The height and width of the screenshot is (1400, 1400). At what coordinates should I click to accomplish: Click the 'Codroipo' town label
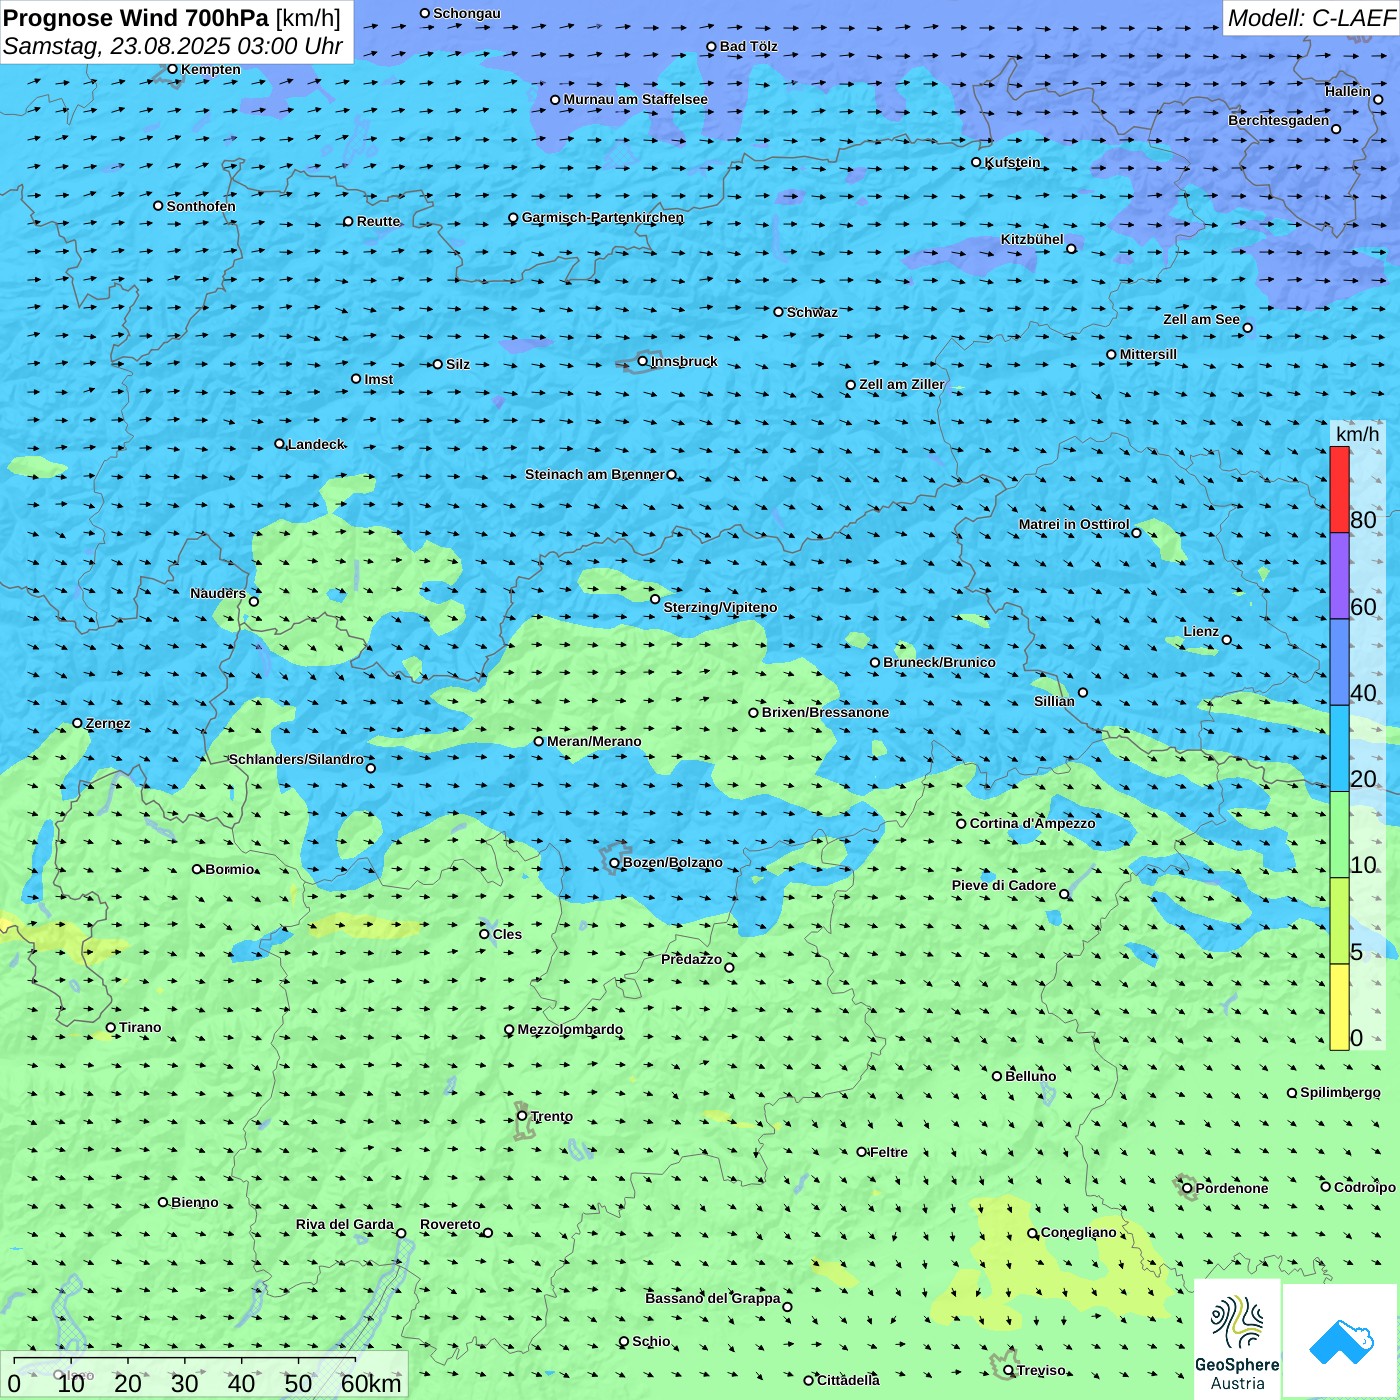[x=1365, y=1187]
